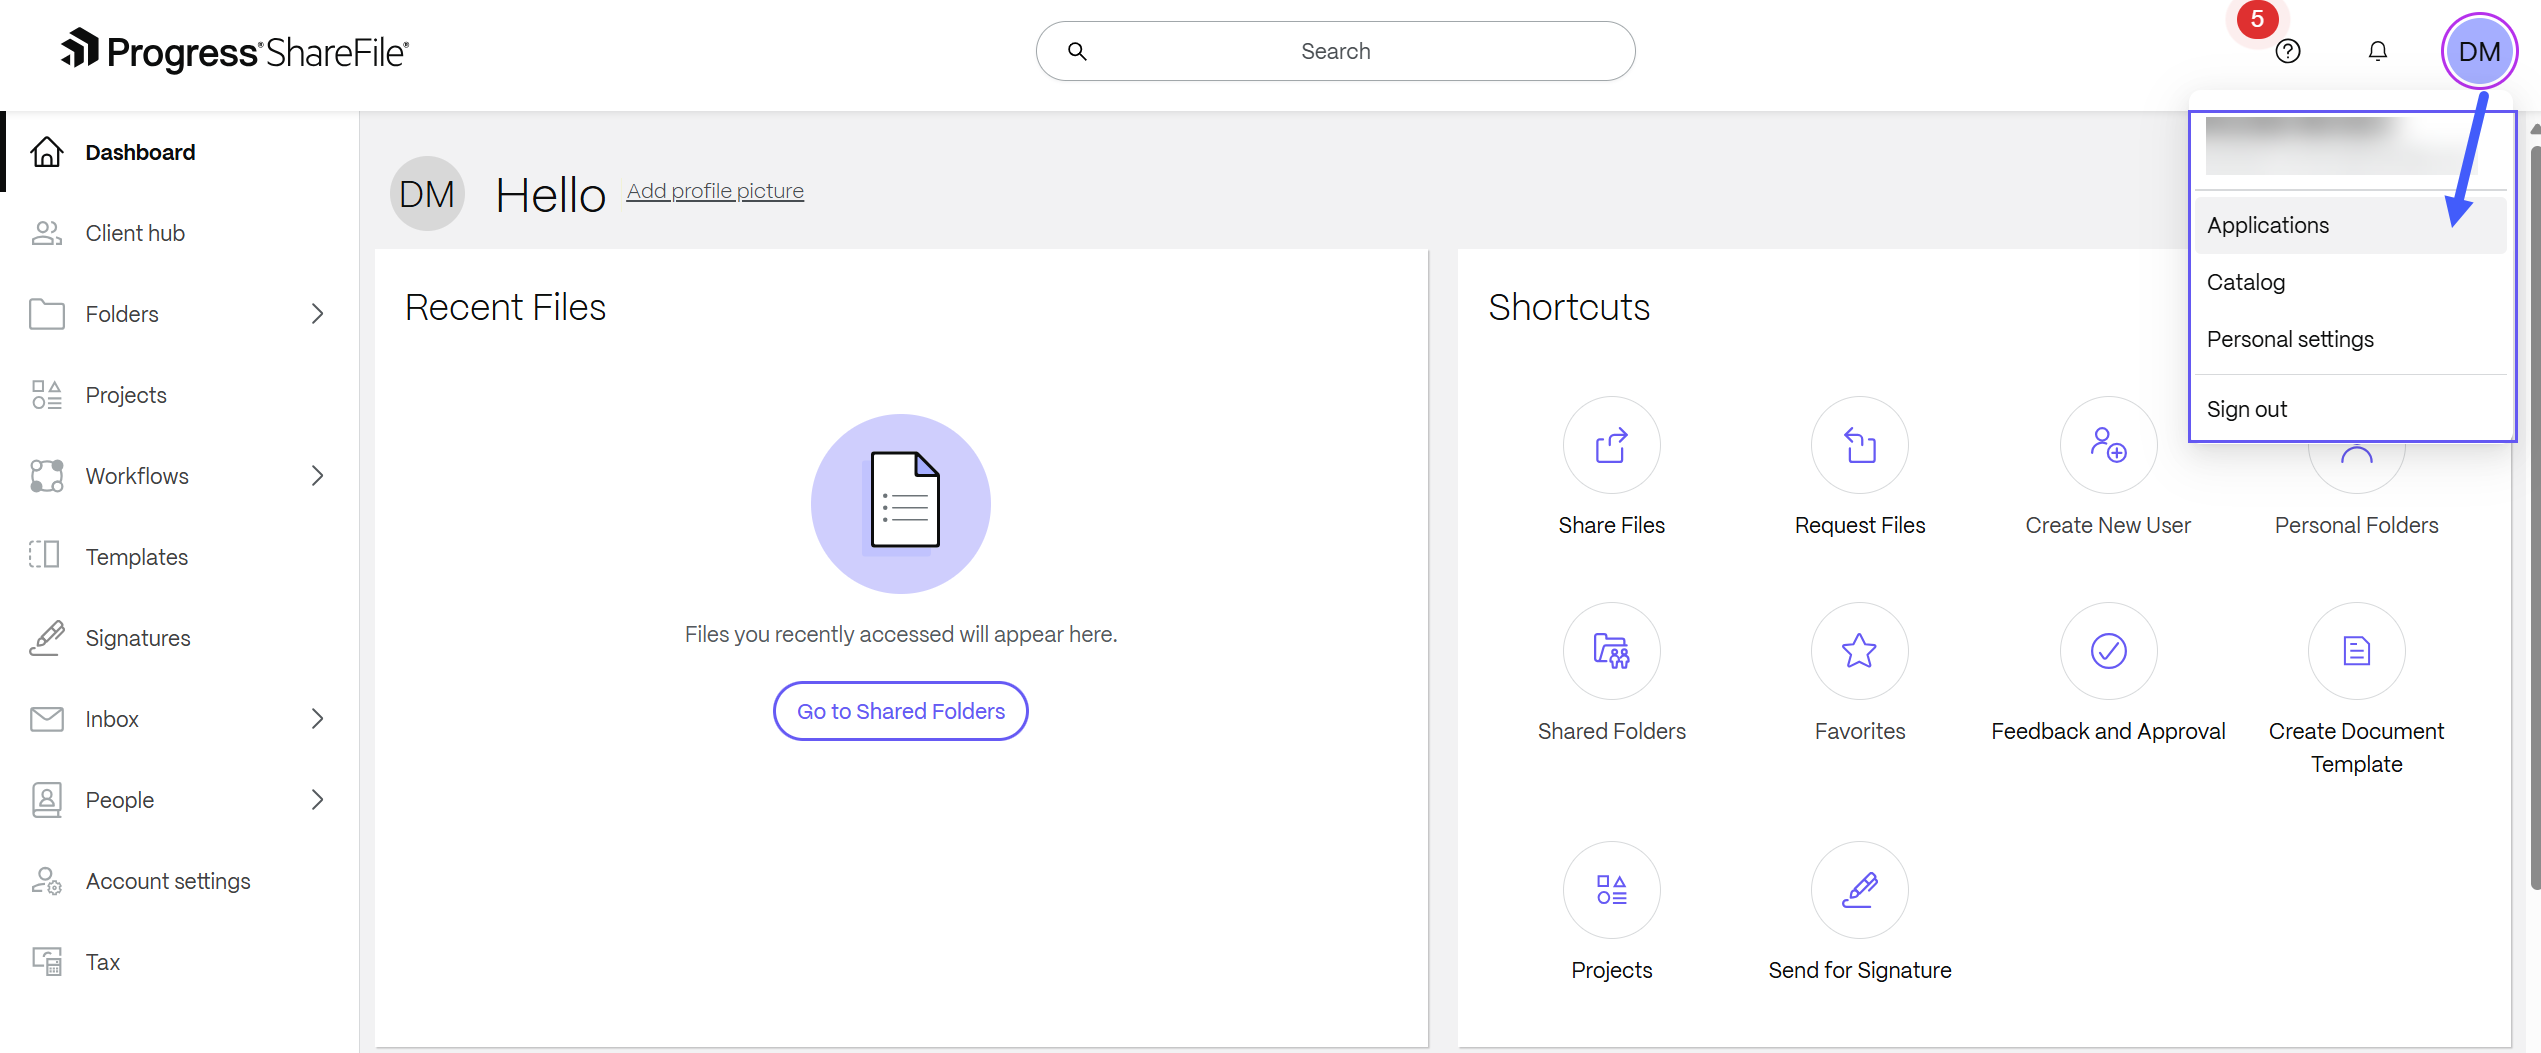Open the Add profile picture link

(x=714, y=190)
